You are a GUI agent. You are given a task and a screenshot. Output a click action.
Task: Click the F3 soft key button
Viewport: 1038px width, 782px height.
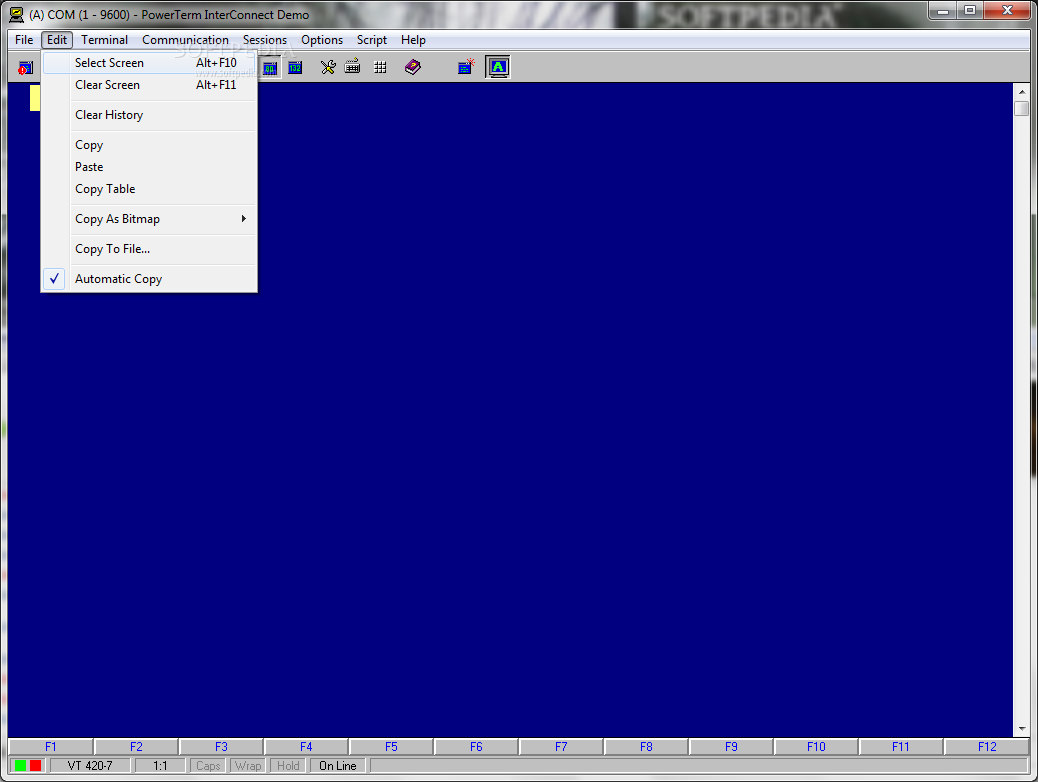point(221,747)
